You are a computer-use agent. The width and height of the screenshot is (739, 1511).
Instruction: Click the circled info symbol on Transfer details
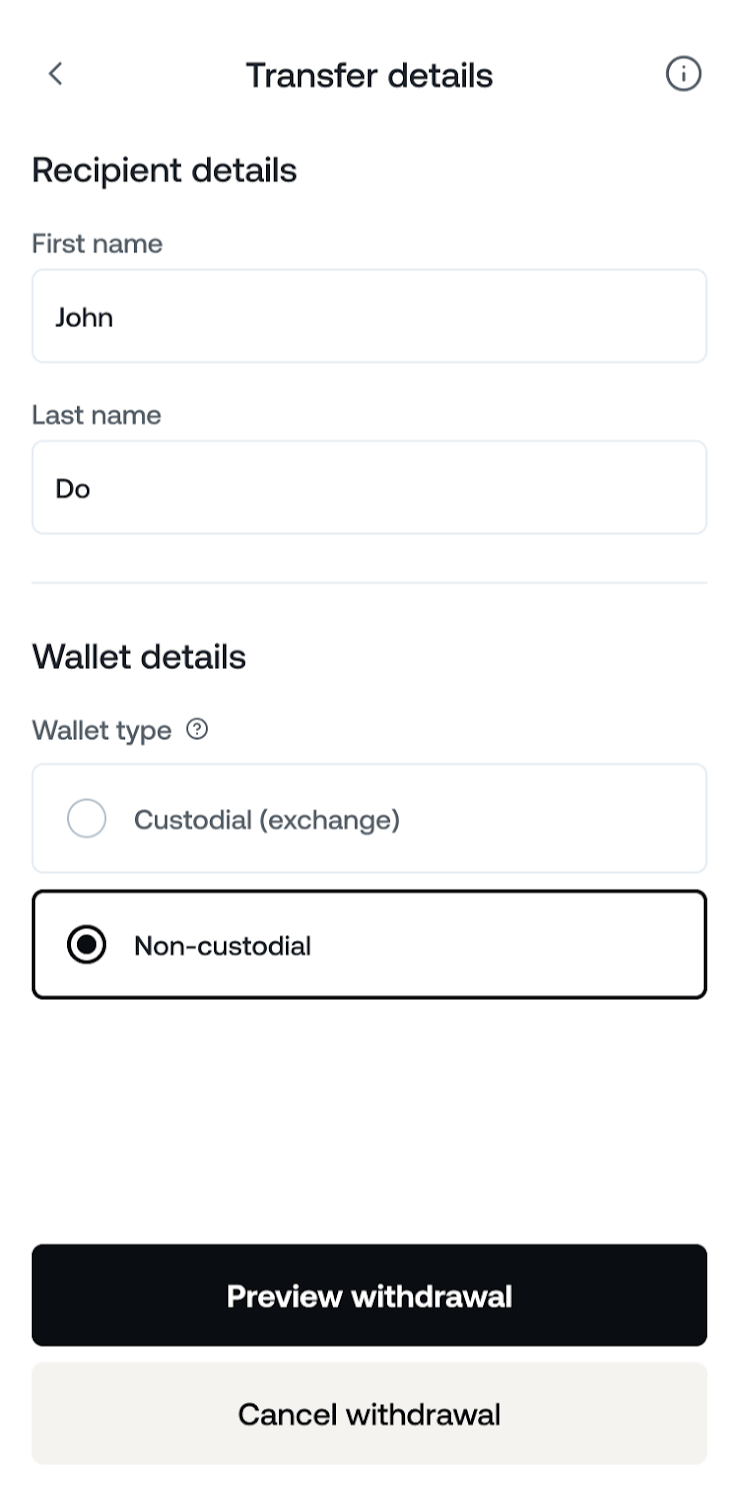[684, 74]
